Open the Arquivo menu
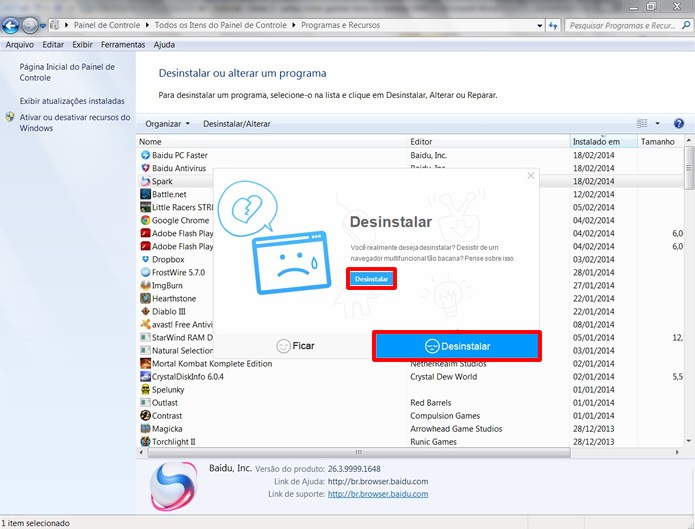 [x=20, y=45]
